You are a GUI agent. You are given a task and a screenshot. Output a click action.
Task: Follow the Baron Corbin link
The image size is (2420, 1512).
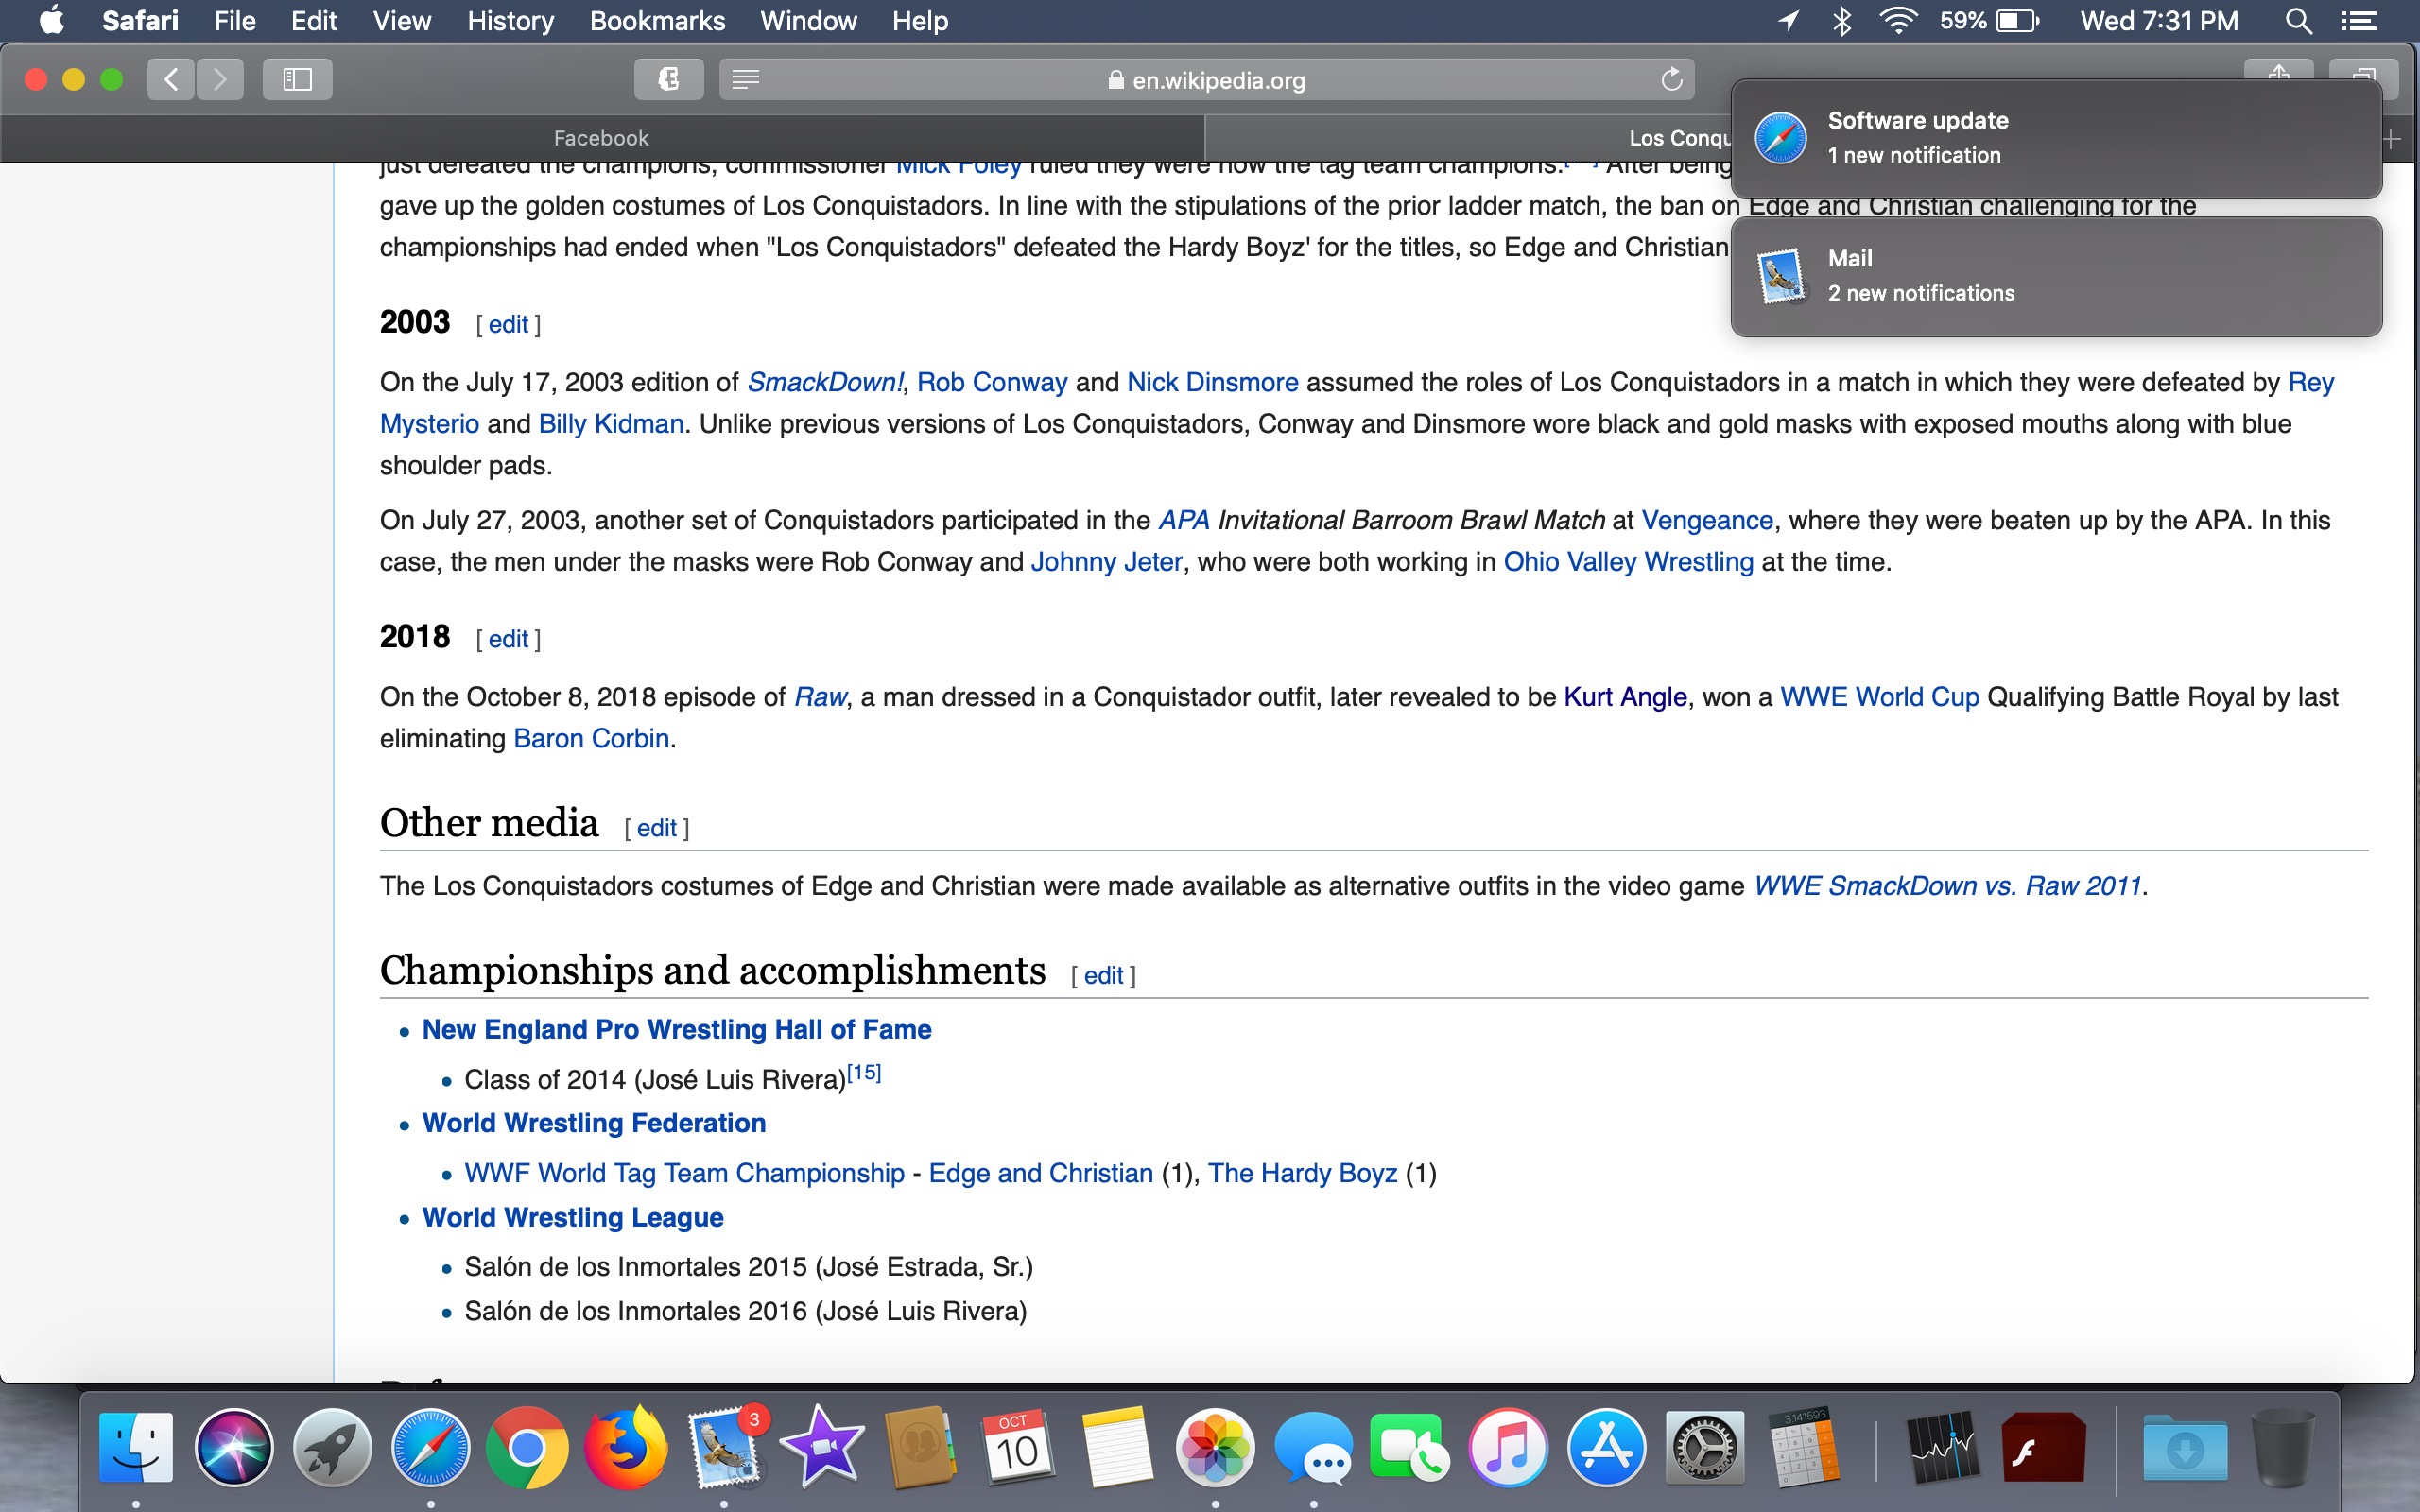pyautogui.click(x=591, y=738)
